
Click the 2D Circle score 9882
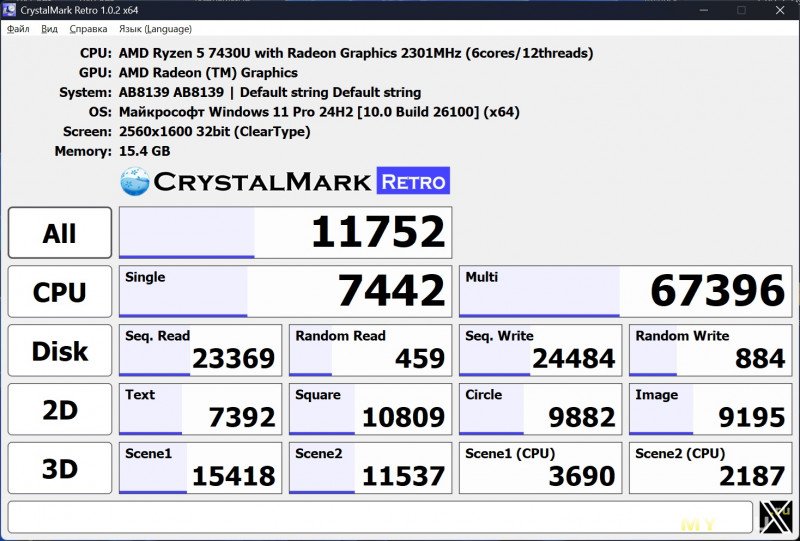pyautogui.click(x=540, y=409)
